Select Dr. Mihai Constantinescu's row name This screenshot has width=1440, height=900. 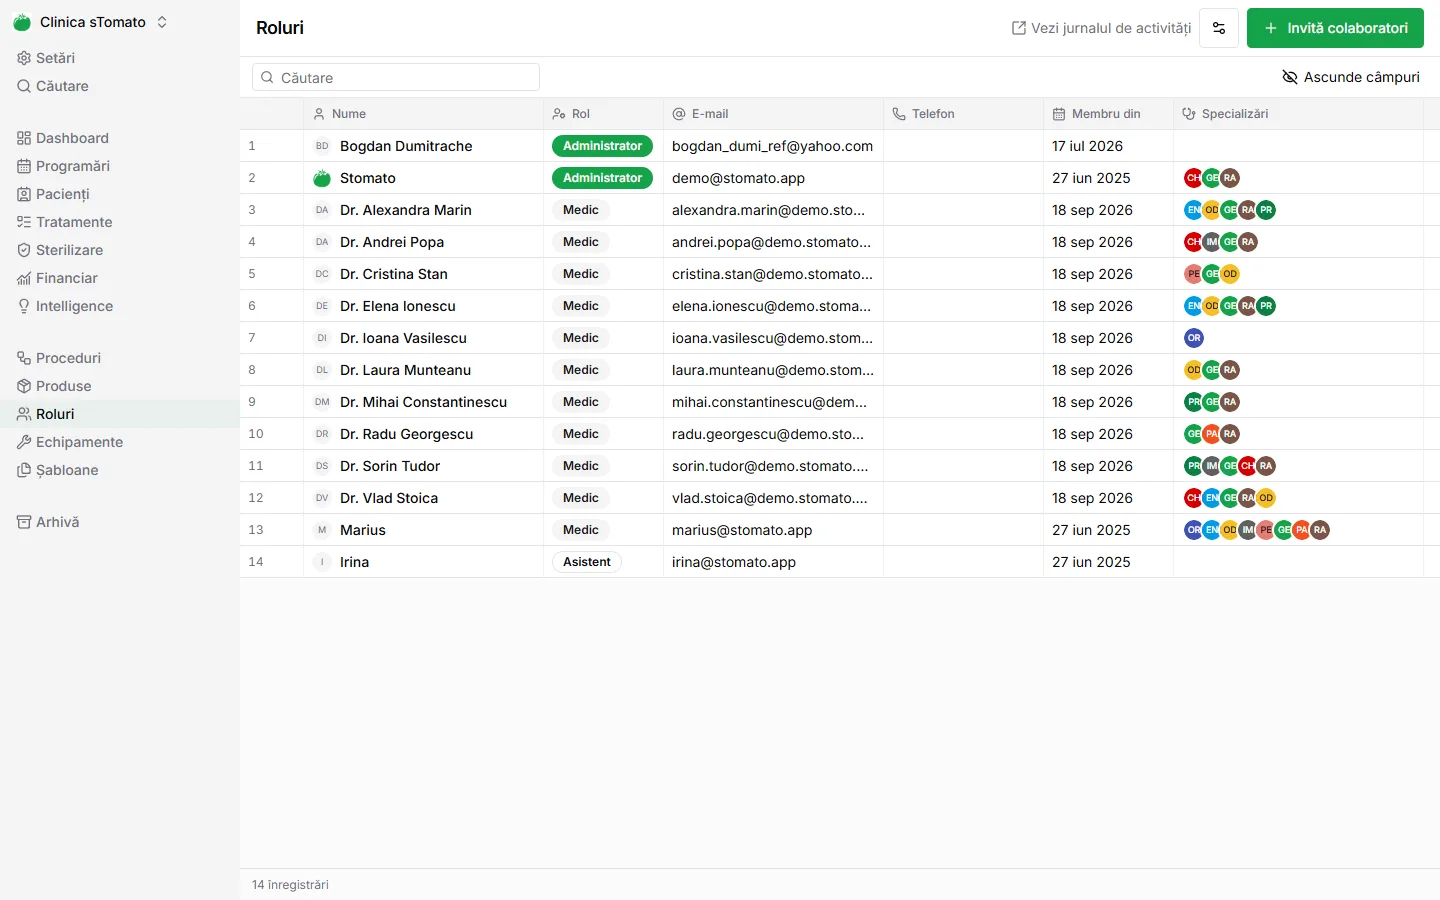[x=424, y=402]
